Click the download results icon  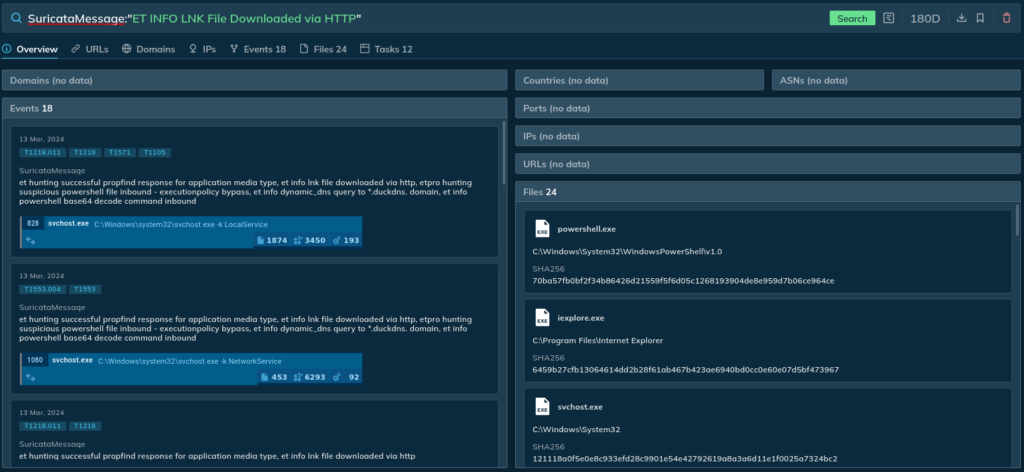coord(961,18)
